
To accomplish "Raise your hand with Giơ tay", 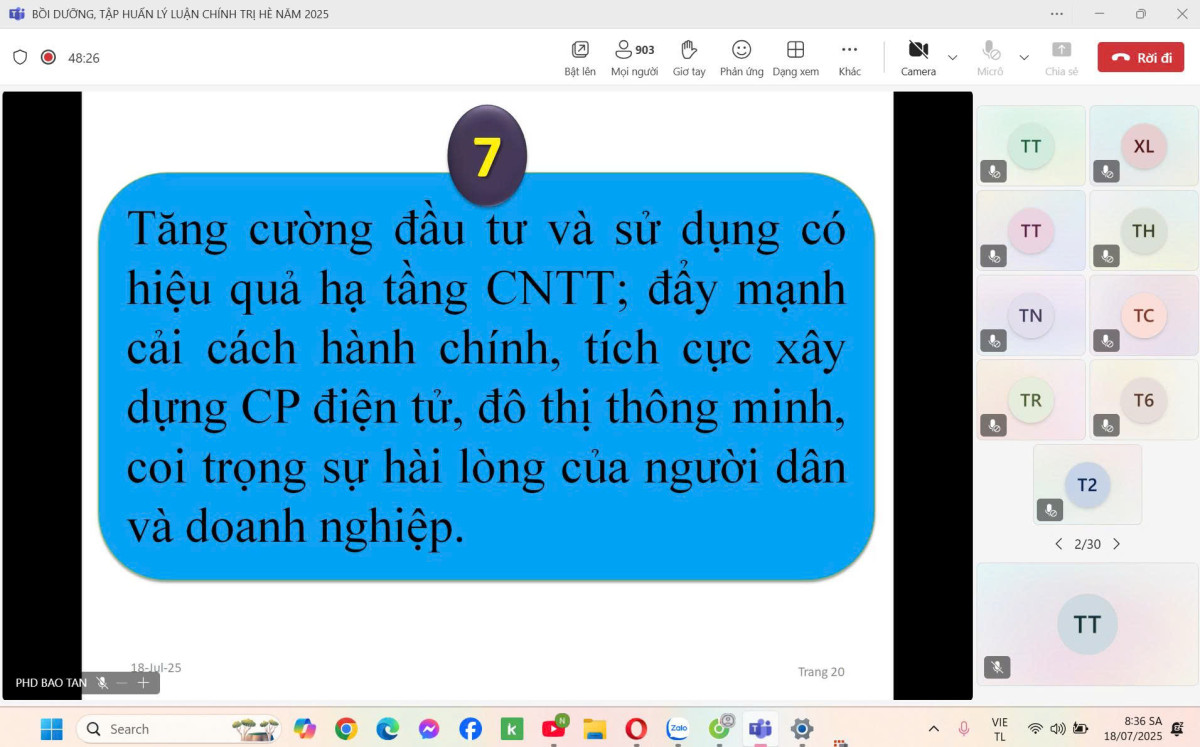I will point(688,57).
